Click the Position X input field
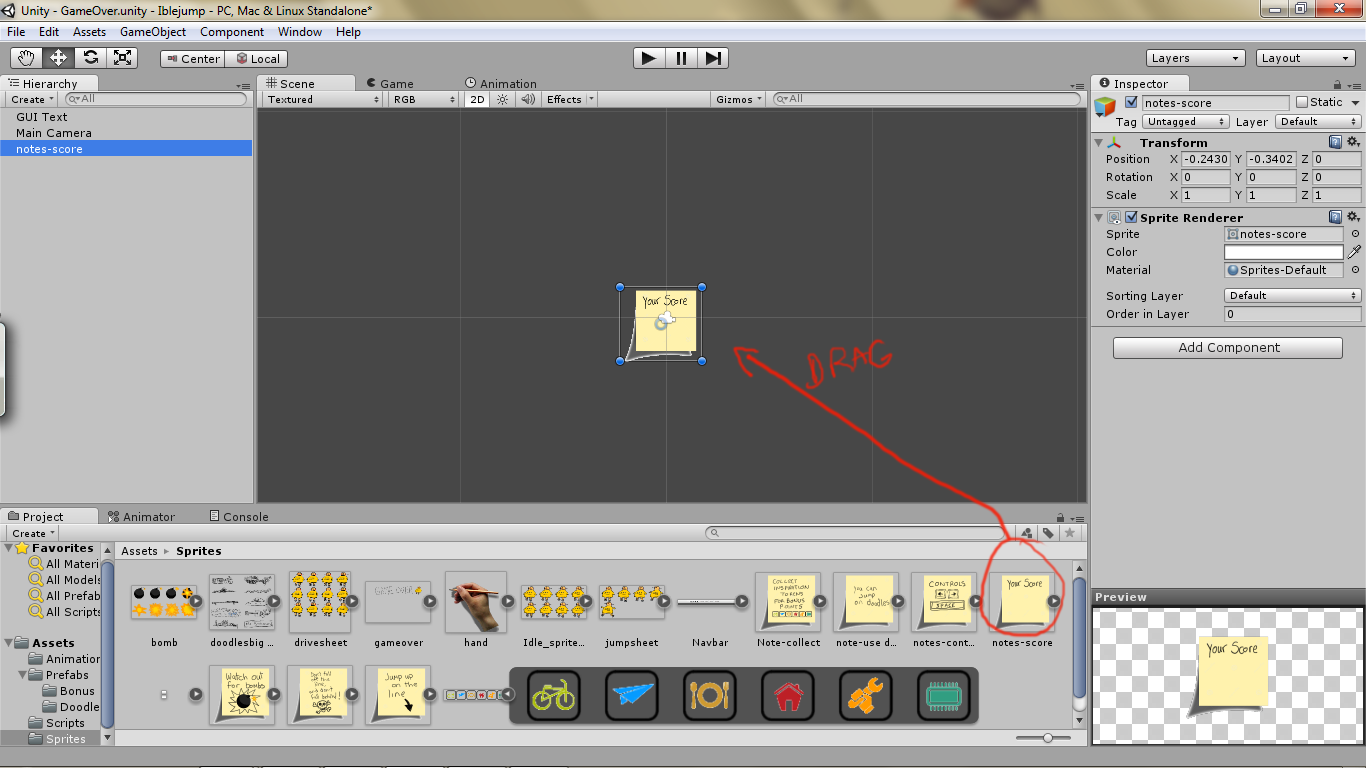 coord(1206,160)
